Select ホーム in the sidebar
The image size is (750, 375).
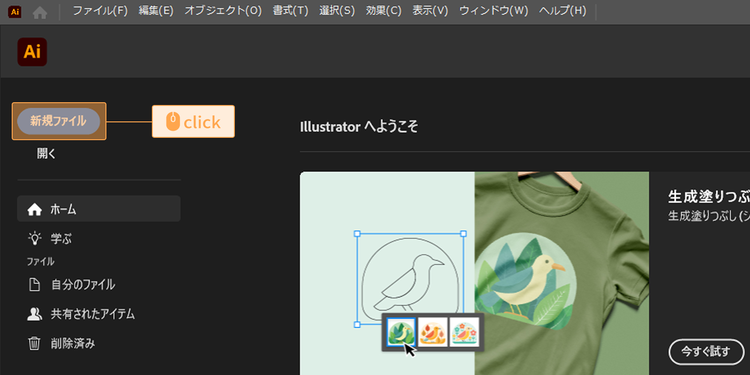click(x=99, y=209)
